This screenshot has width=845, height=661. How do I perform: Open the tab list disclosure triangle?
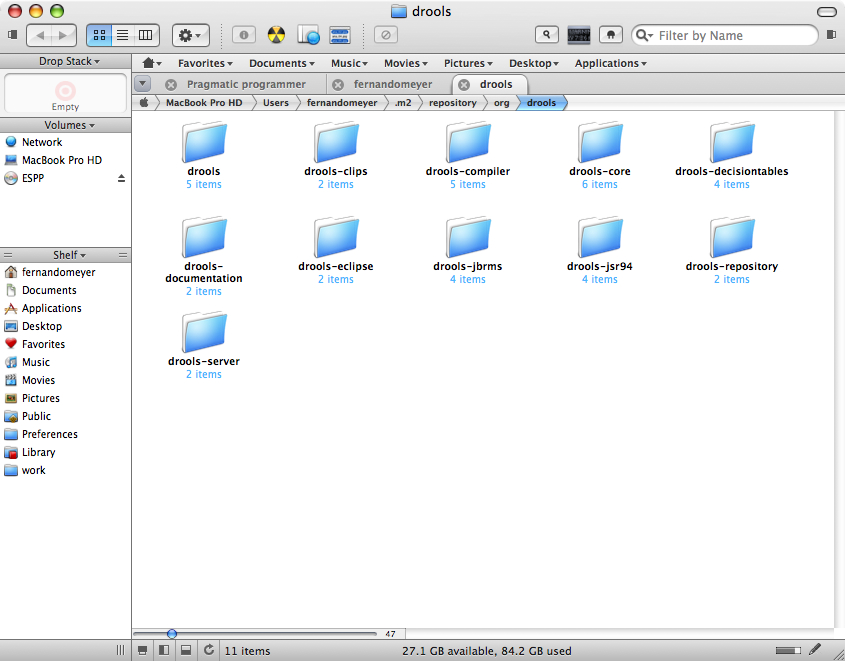142,84
